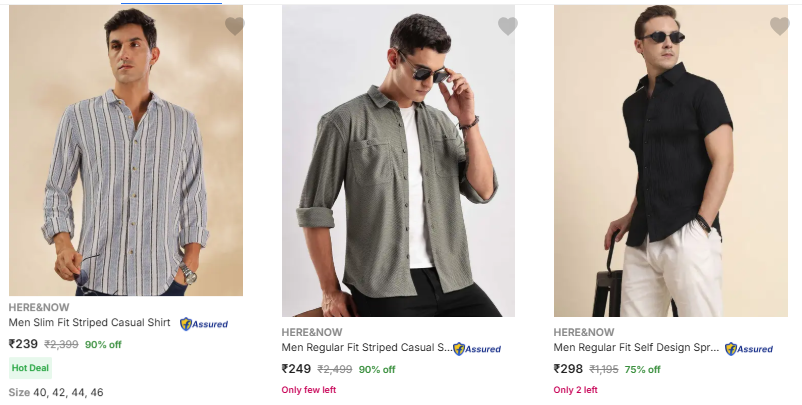This screenshot has height=405, width=802.
Task: Open Men Regular Fit Self Design shirt title
Action: pyautogui.click(x=636, y=348)
